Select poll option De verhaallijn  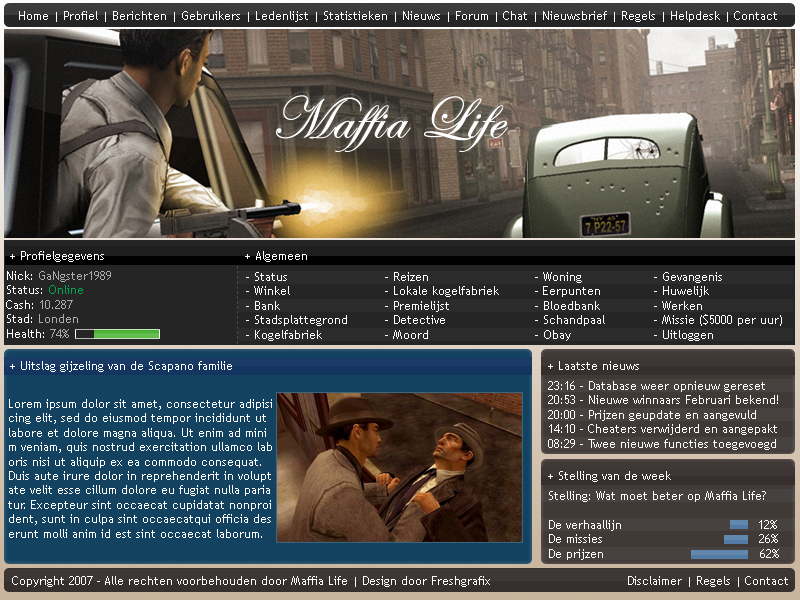[585, 524]
